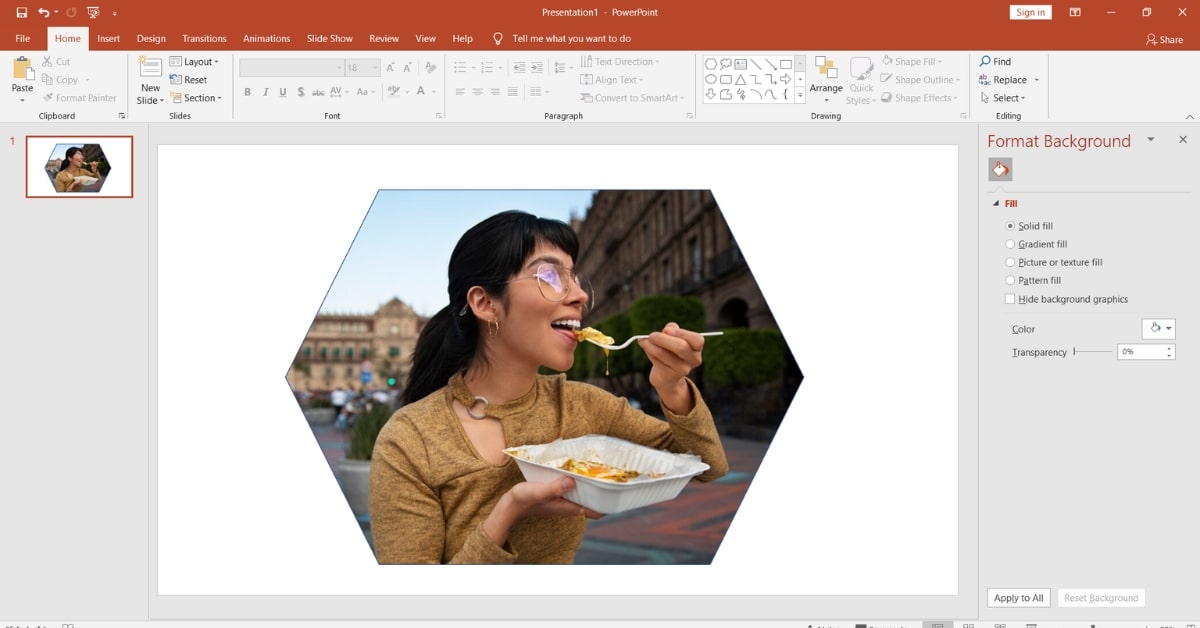Open Quick Styles gallery
1200x628 pixels.
pyautogui.click(x=861, y=80)
